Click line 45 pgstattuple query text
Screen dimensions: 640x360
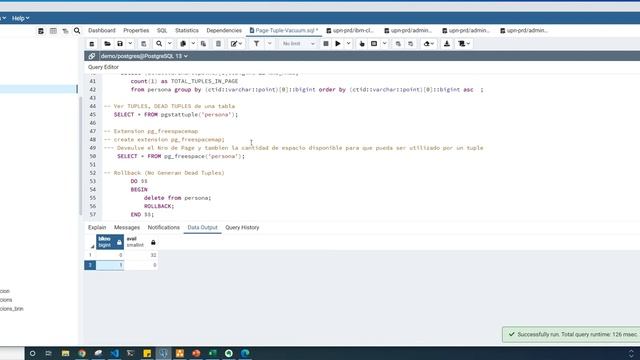[x=176, y=115]
